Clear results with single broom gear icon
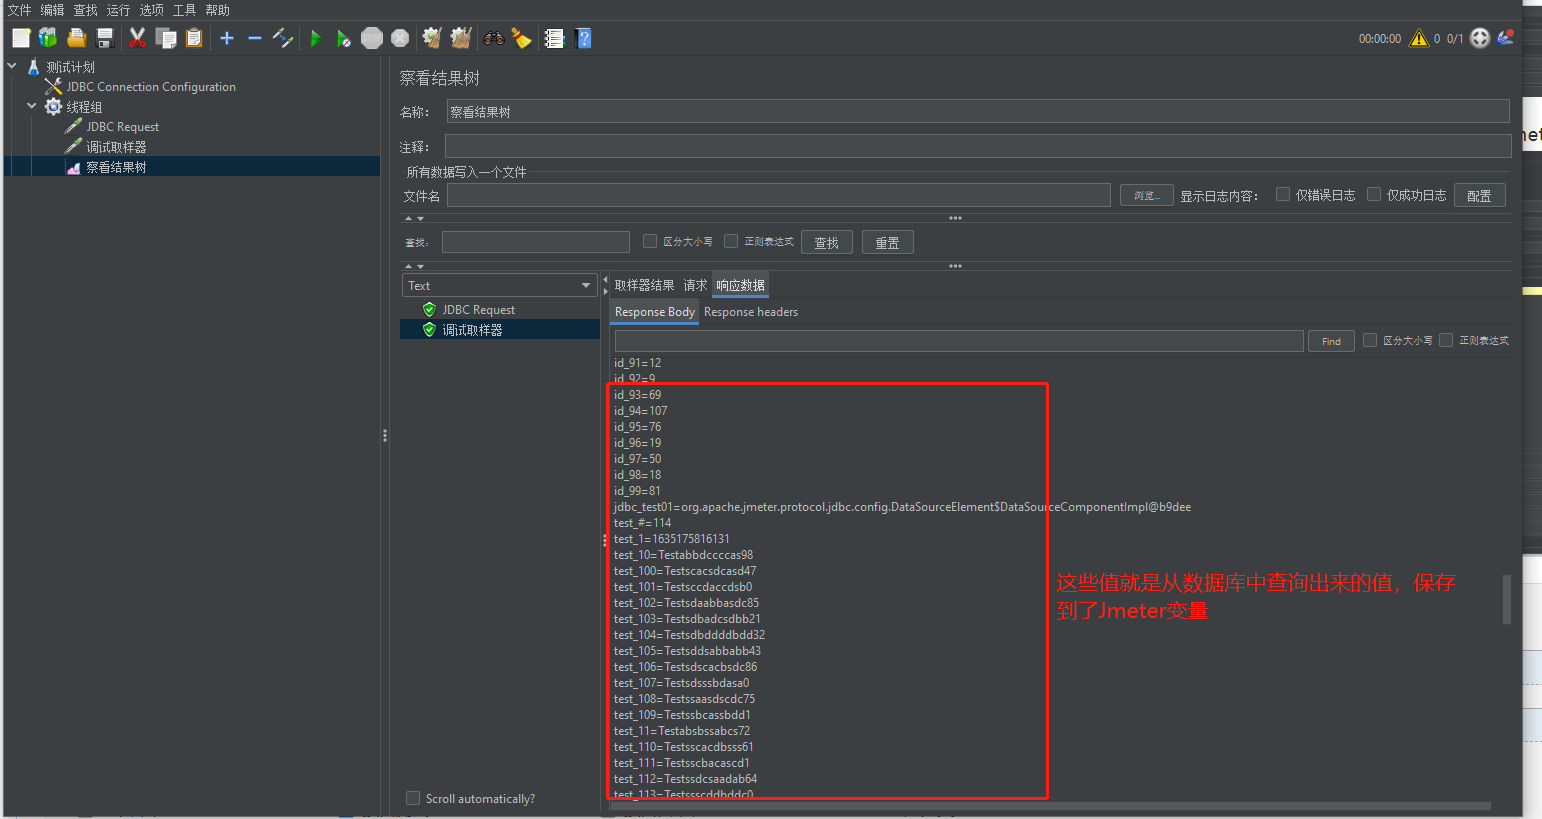Screen dimensions: 1542x819 tap(432, 38)
